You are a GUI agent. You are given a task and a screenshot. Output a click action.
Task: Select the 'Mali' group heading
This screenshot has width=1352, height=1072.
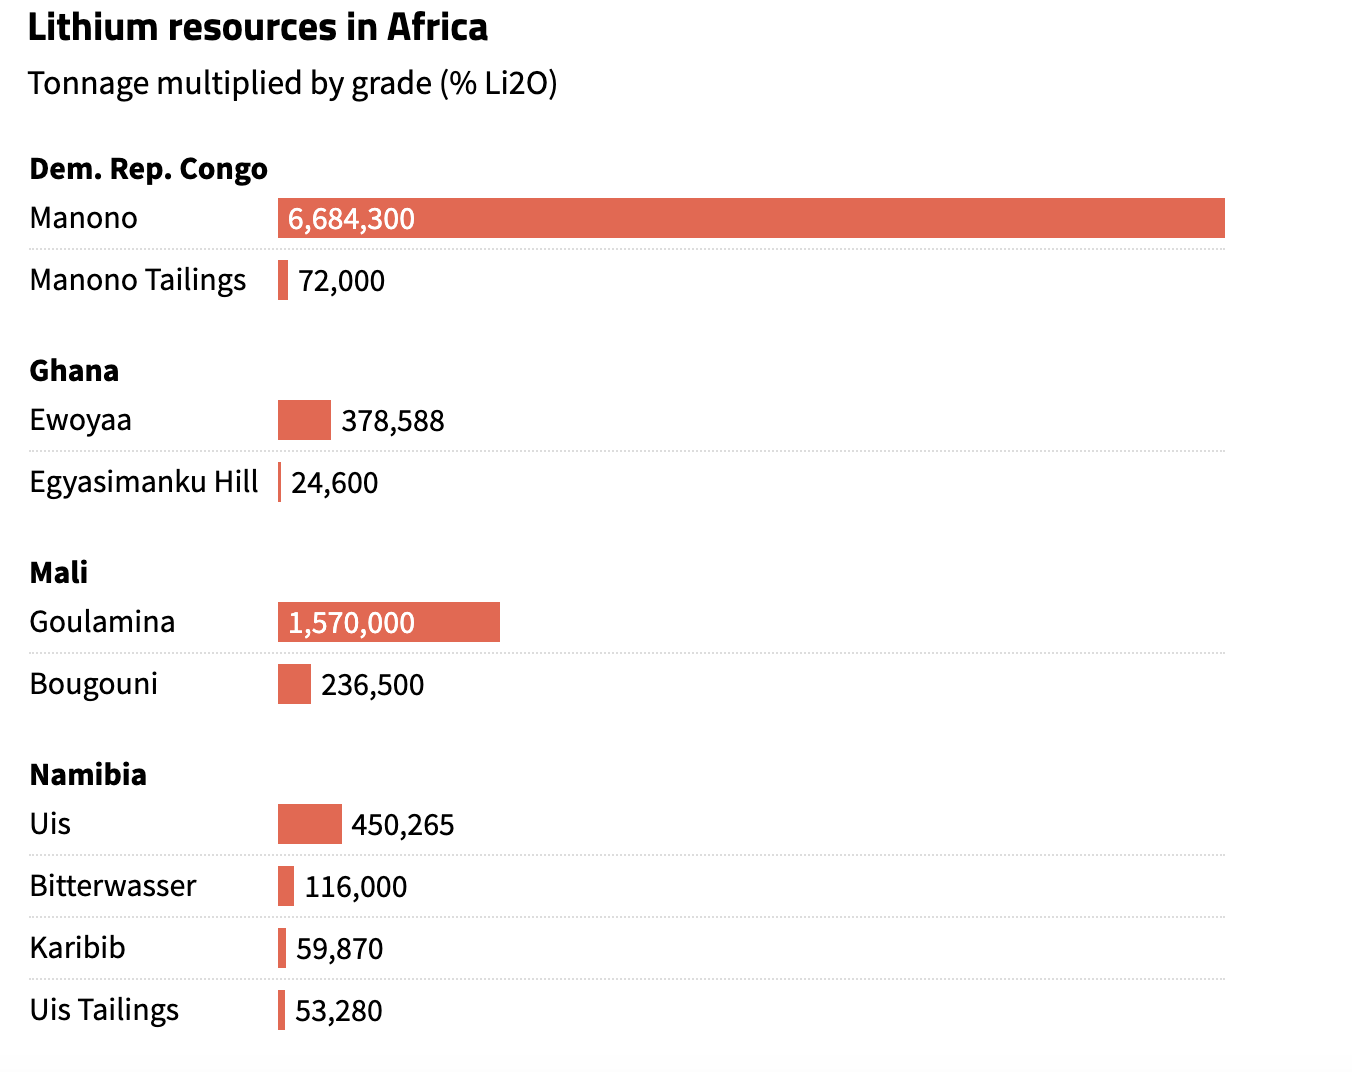[x=59, y=573]
